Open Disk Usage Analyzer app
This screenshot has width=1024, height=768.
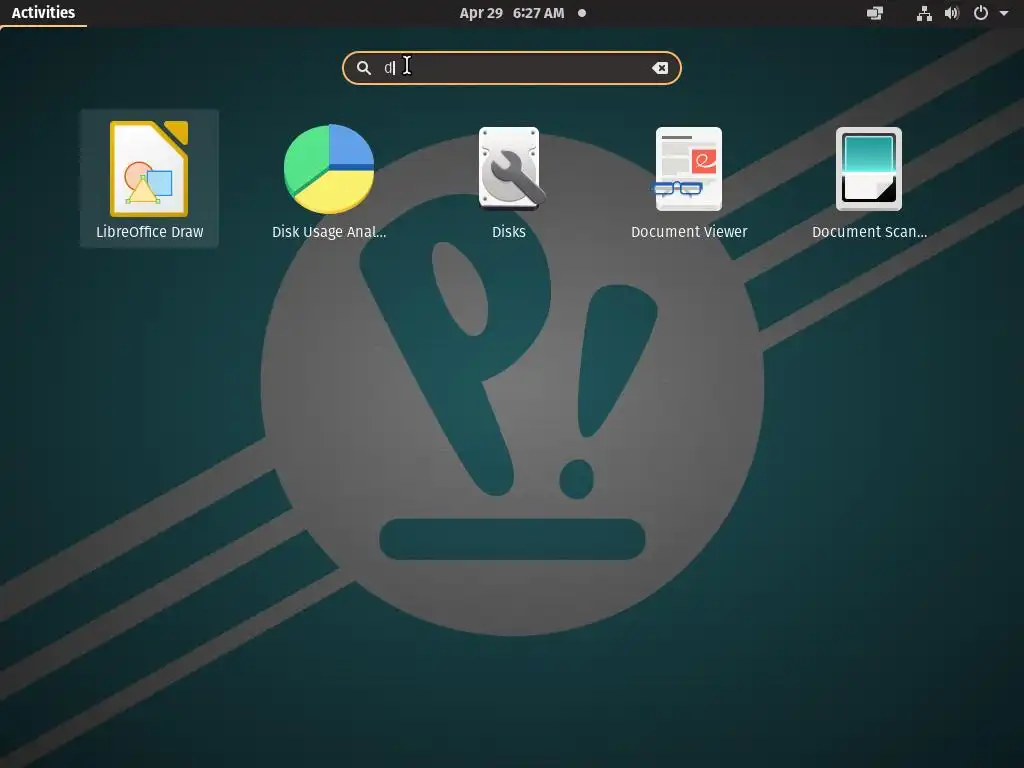(329, 178)
